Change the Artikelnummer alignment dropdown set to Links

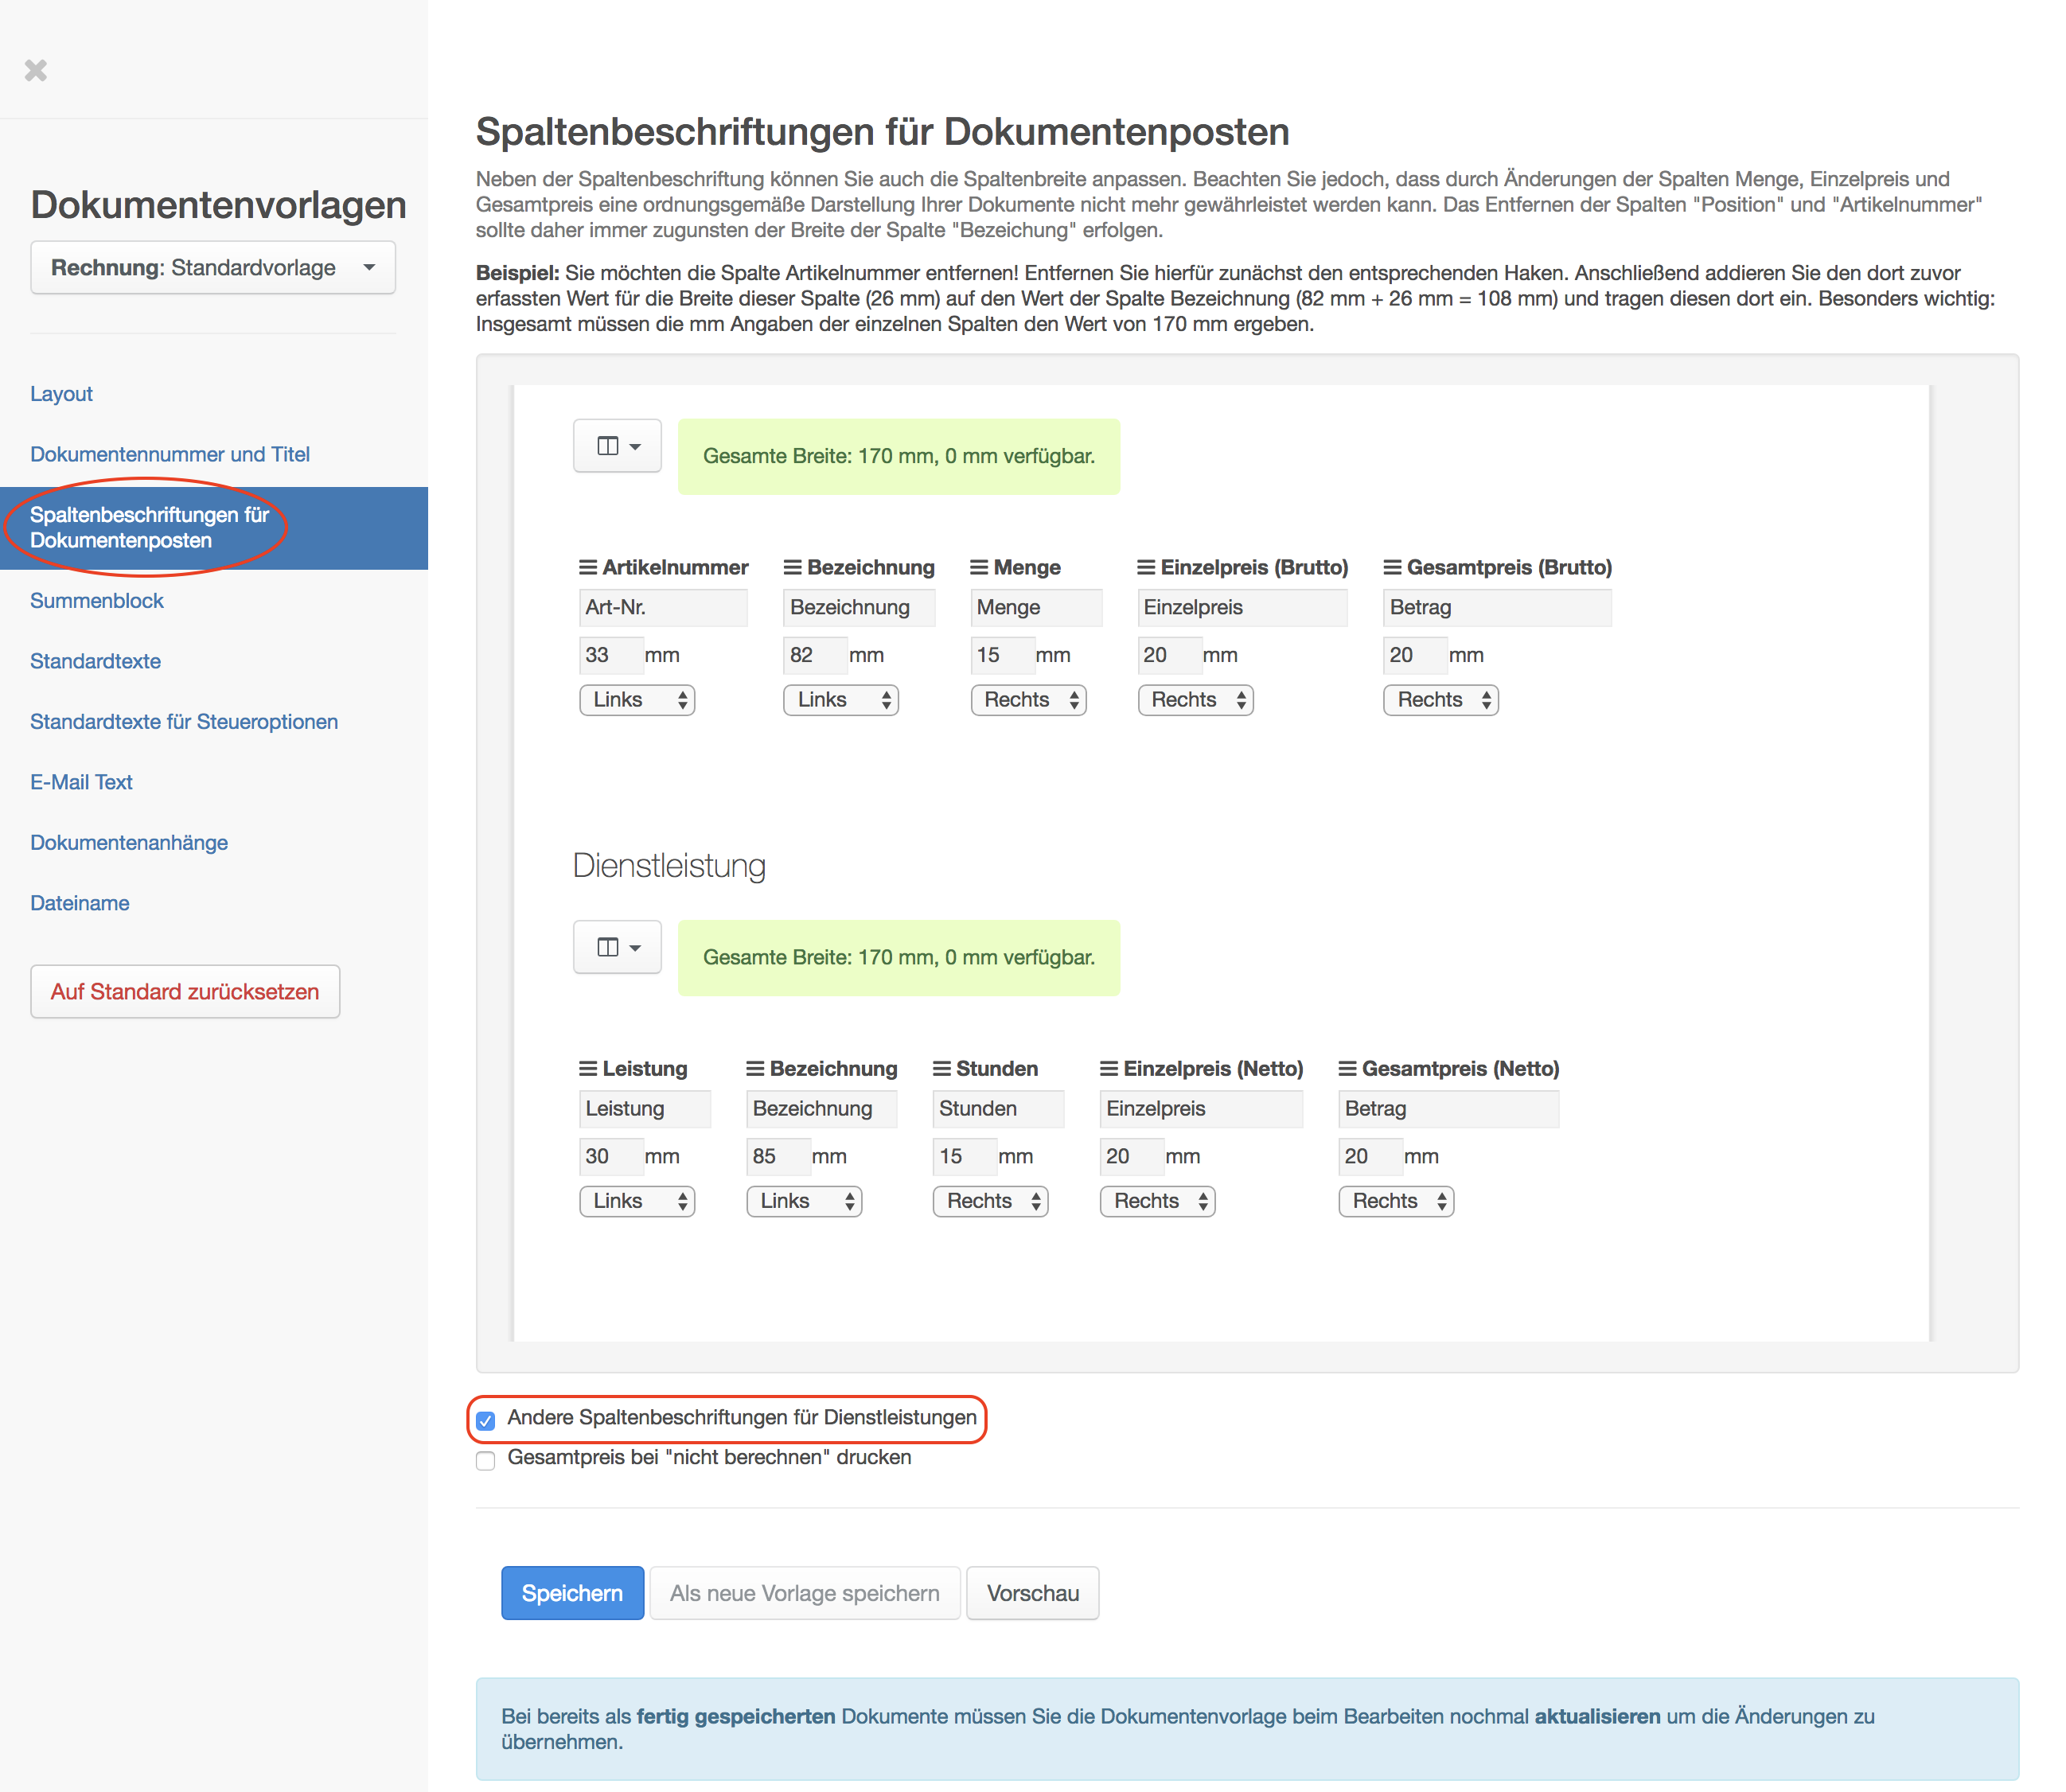point(637,700)
